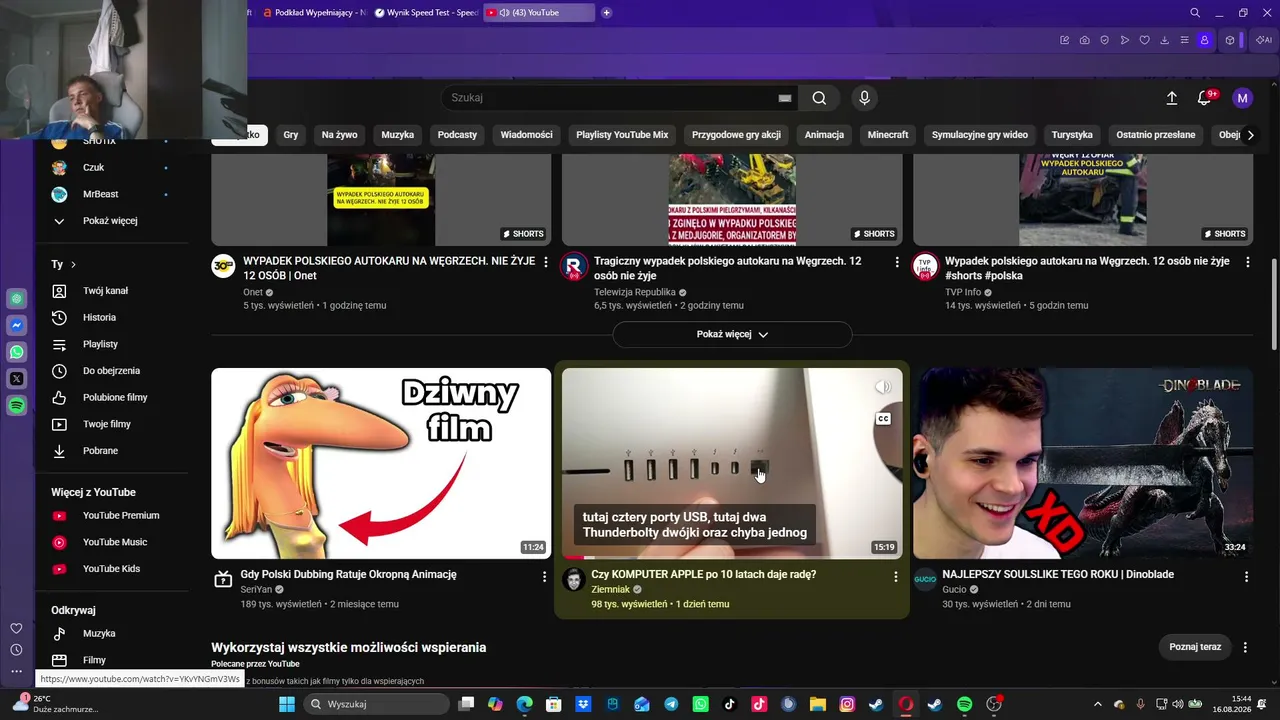
Task: Open the YouTube create upload button
Action: tap(1172, 98)
